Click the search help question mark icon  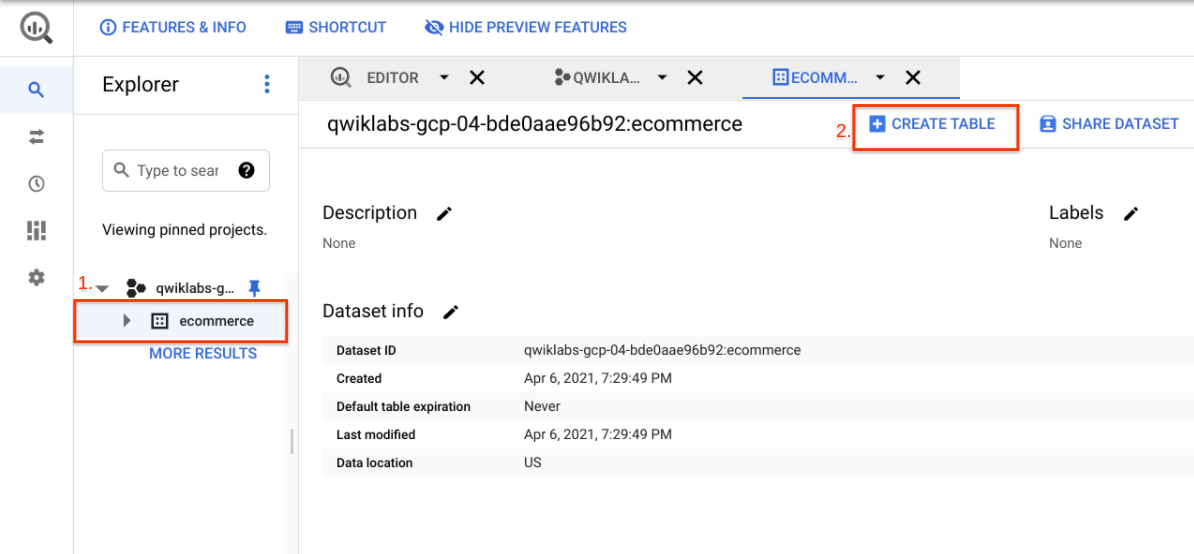(x=246, y=170)
